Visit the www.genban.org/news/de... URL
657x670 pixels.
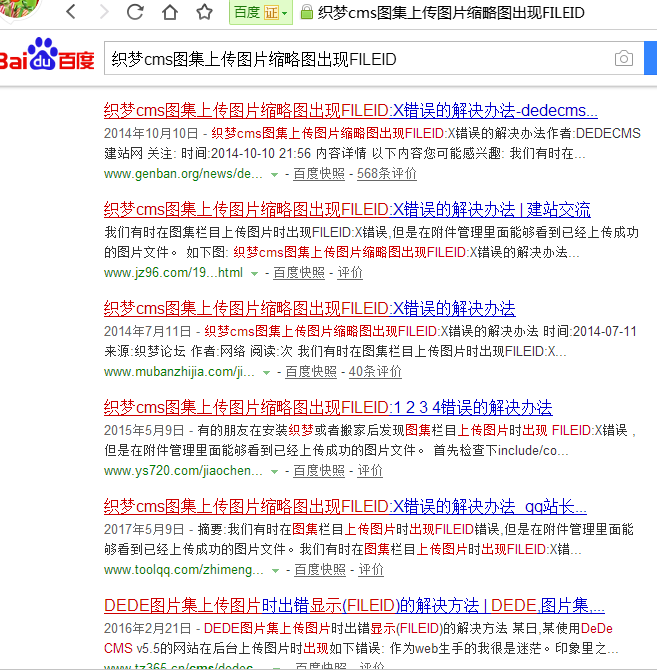[183, 173]
